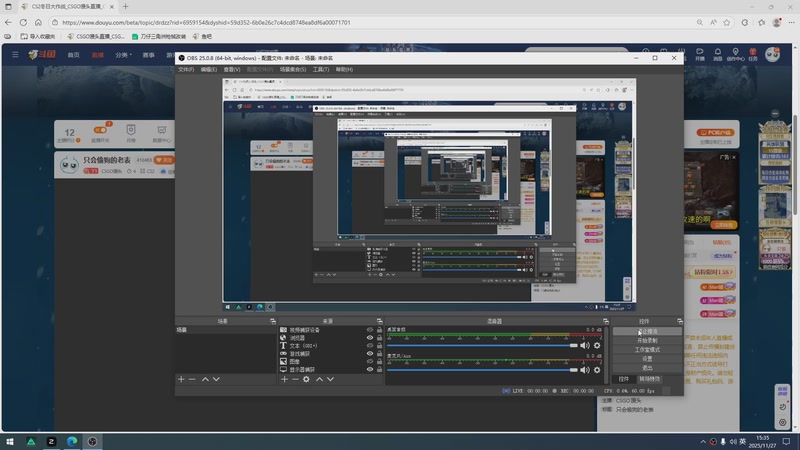Adjust 麦克风/Aux volume slider

pos(482,370)
